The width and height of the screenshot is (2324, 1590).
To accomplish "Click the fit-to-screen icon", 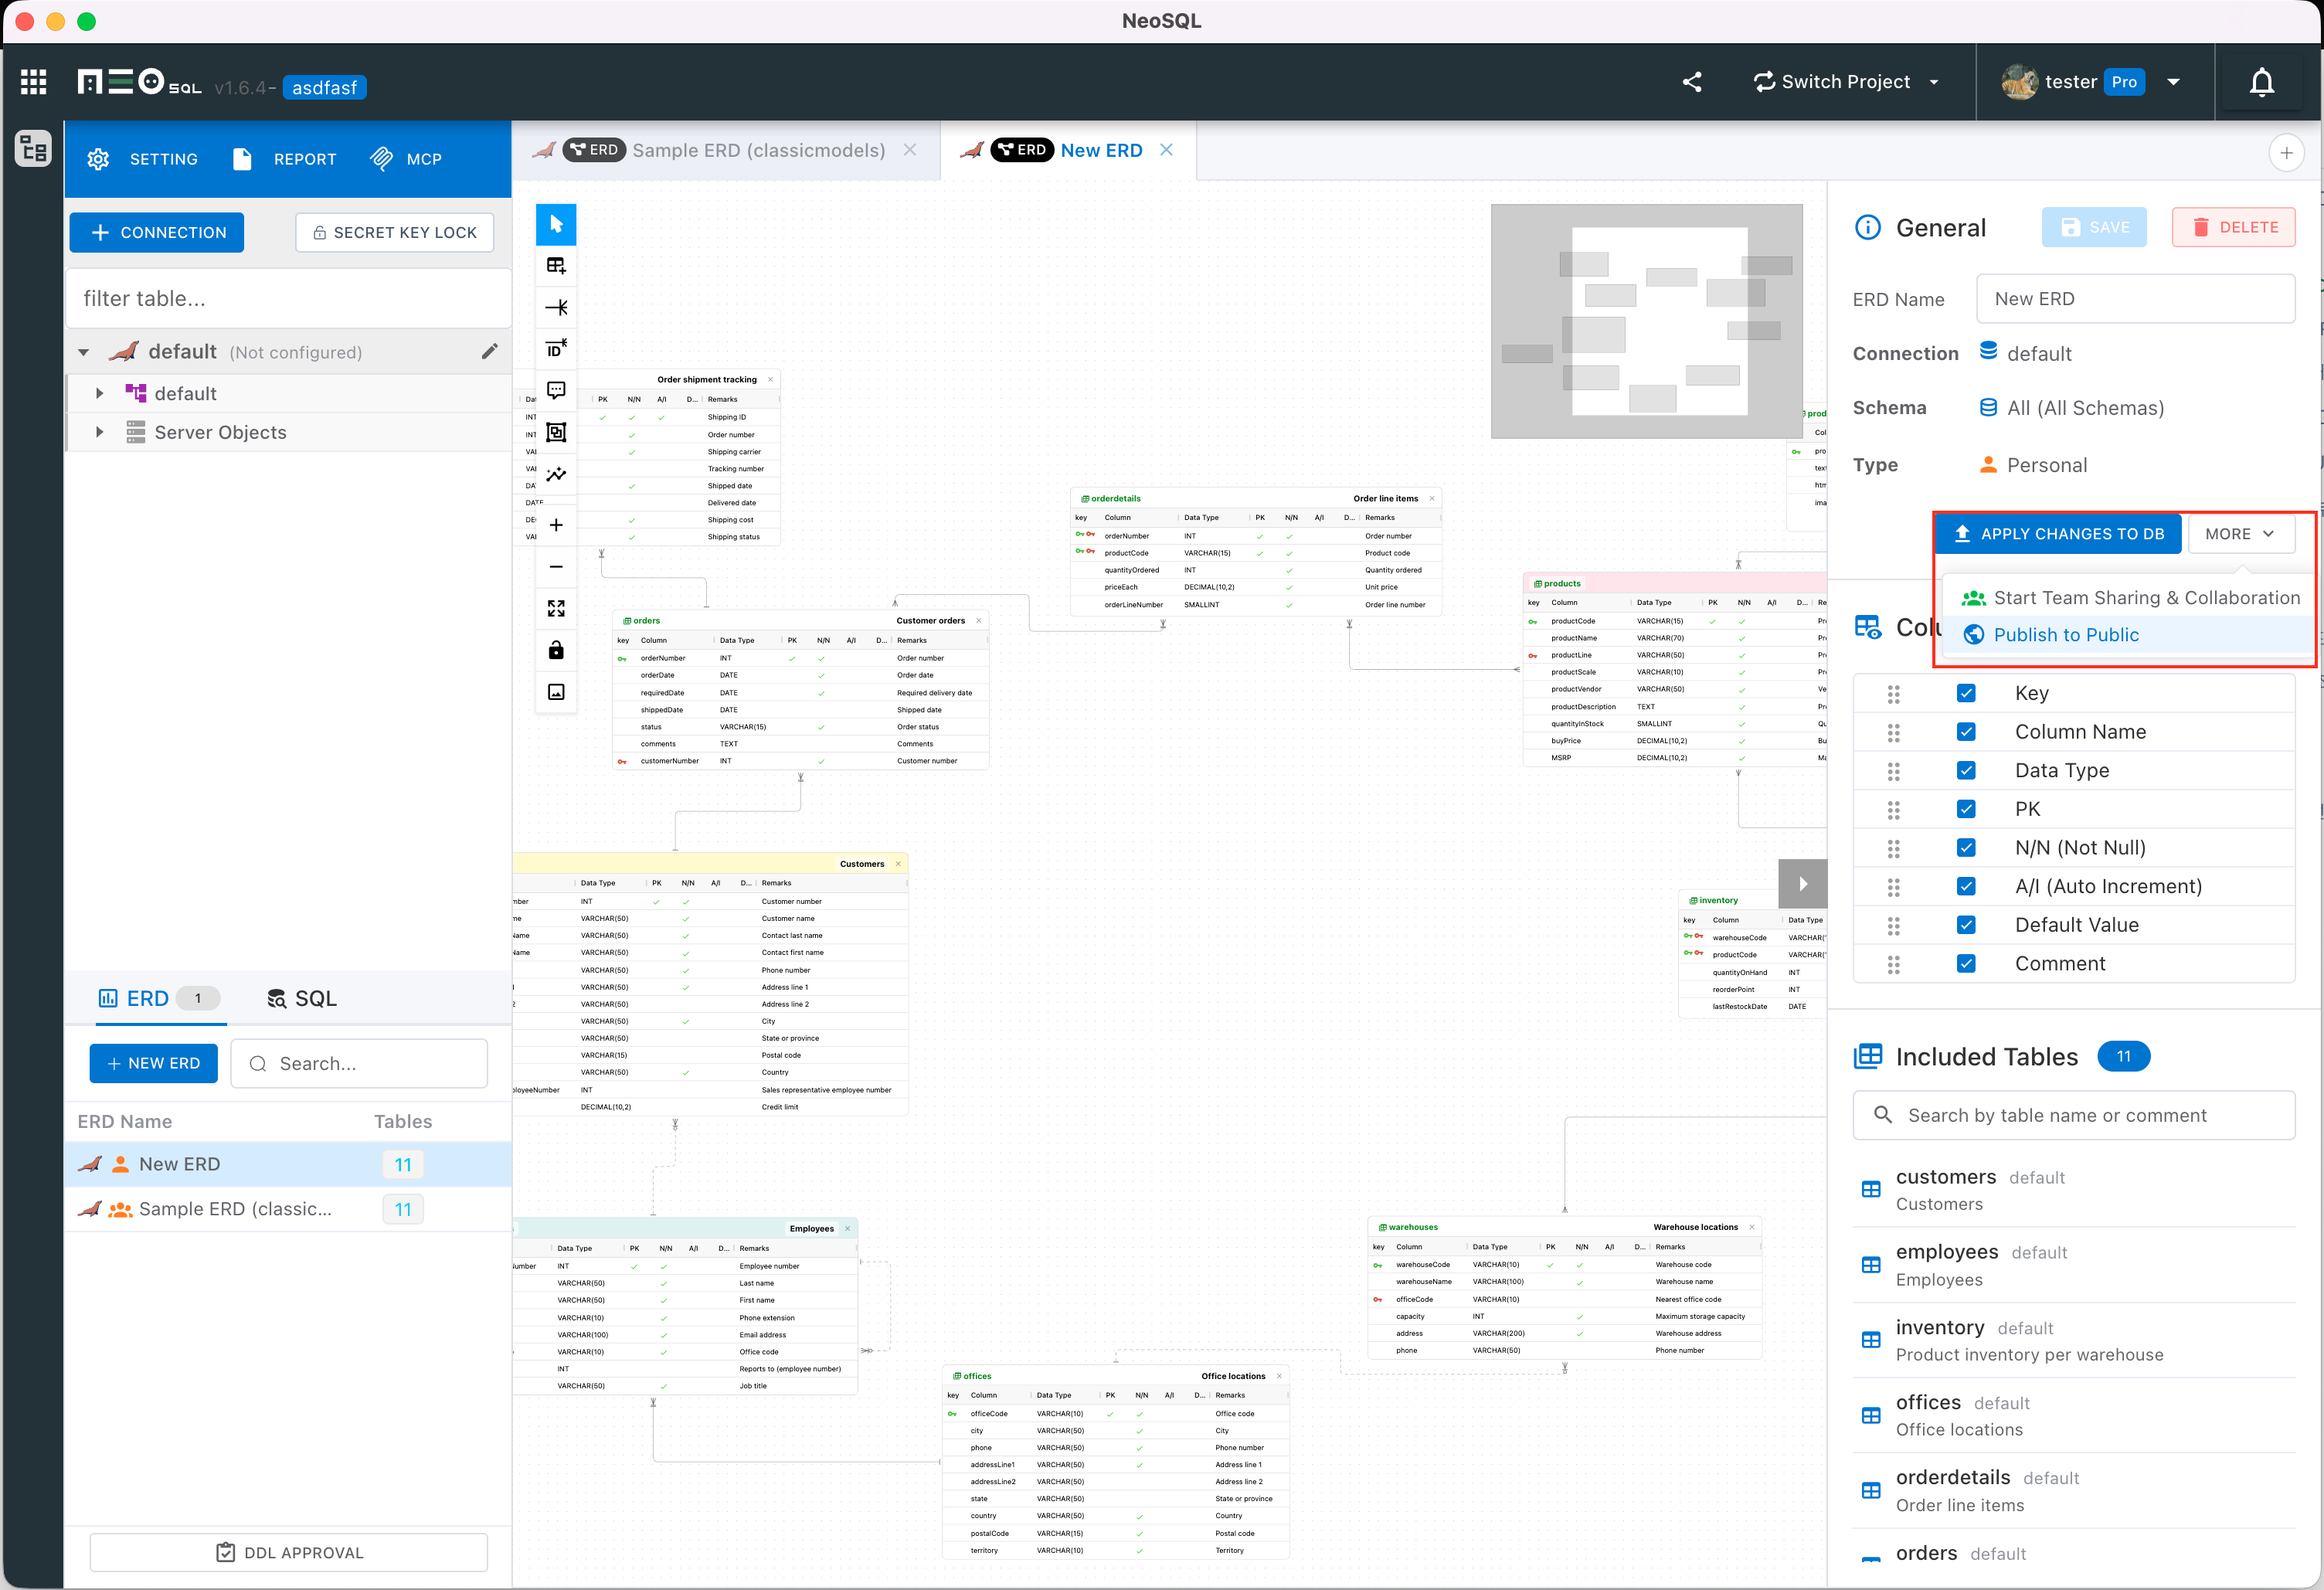I will coord(556,608).
